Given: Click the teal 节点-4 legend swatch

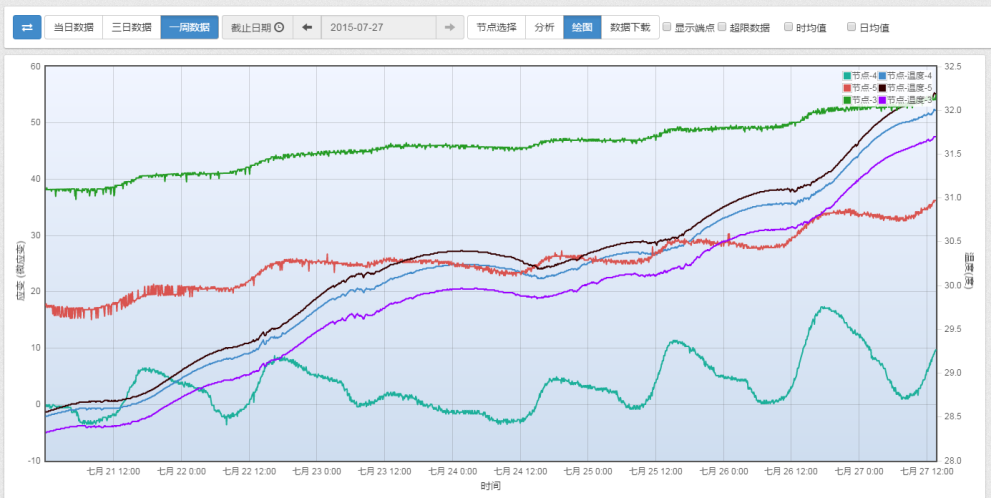Looking at the screenshot, I should [847, 76].
